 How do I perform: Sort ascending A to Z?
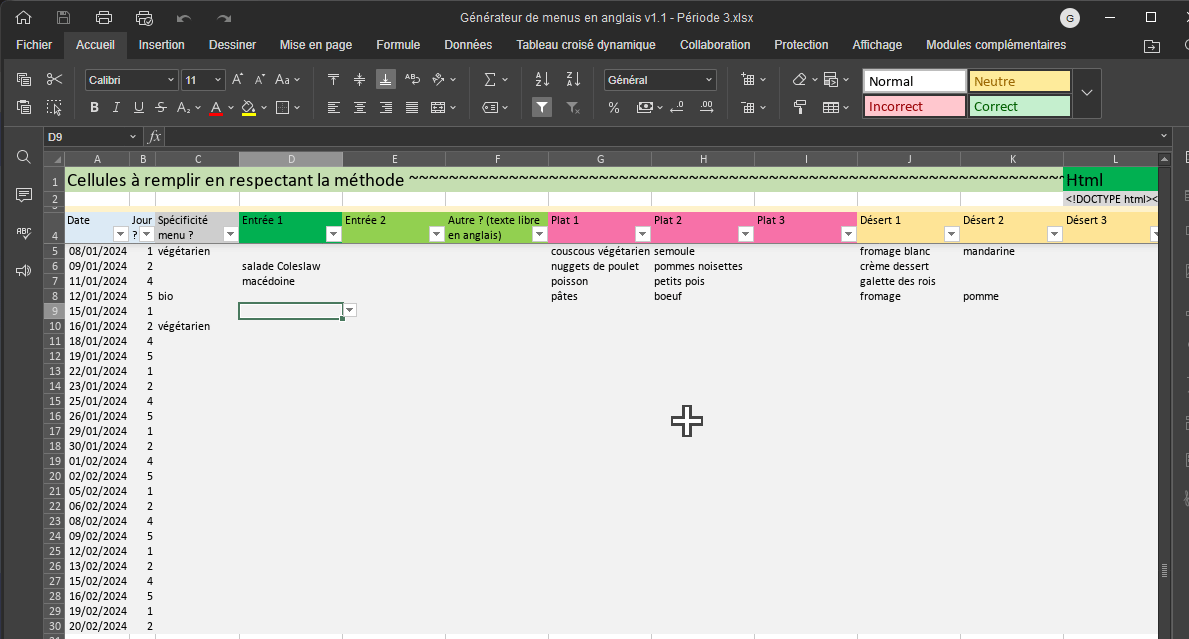[542, 80]
